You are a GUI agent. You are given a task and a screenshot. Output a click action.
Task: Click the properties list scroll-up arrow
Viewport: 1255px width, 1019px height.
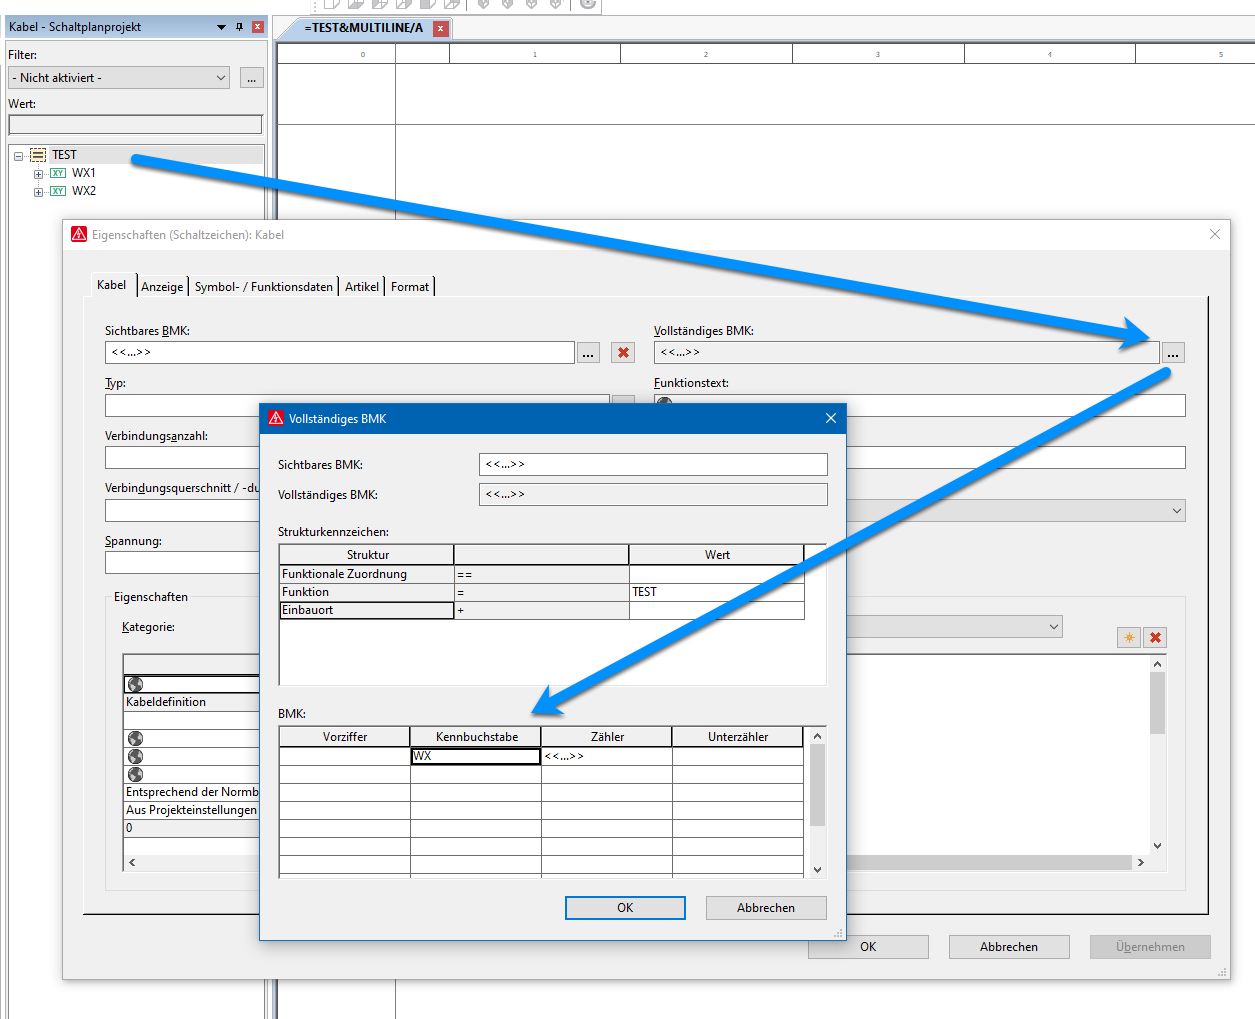click(1158, 664)
